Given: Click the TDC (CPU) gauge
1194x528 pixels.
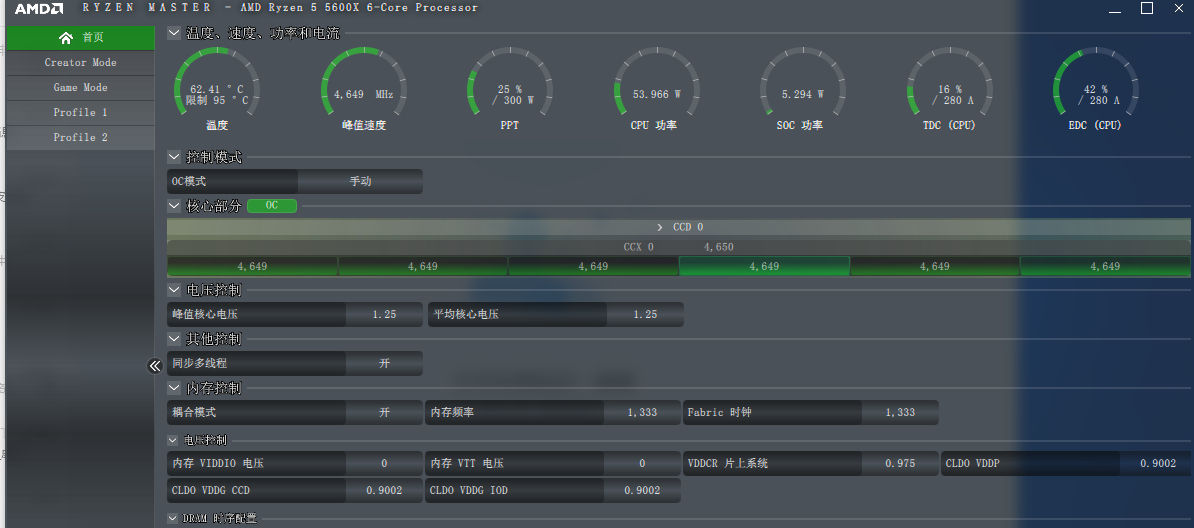Looking at the screenshot, I should click(949, 89).
